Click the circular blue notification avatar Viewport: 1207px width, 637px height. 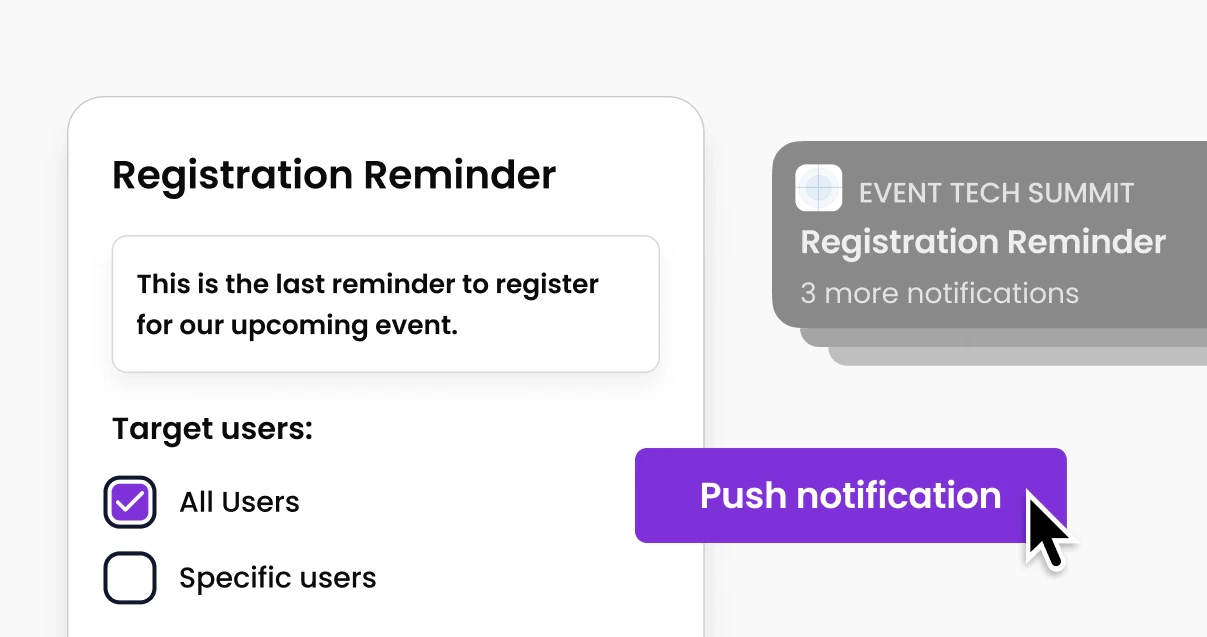[819, 188]
